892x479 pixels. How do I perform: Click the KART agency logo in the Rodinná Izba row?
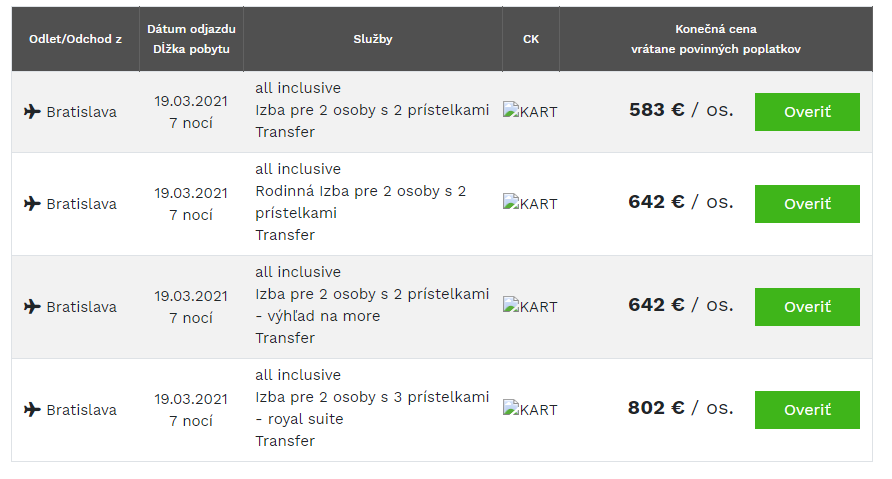point(530,203)
